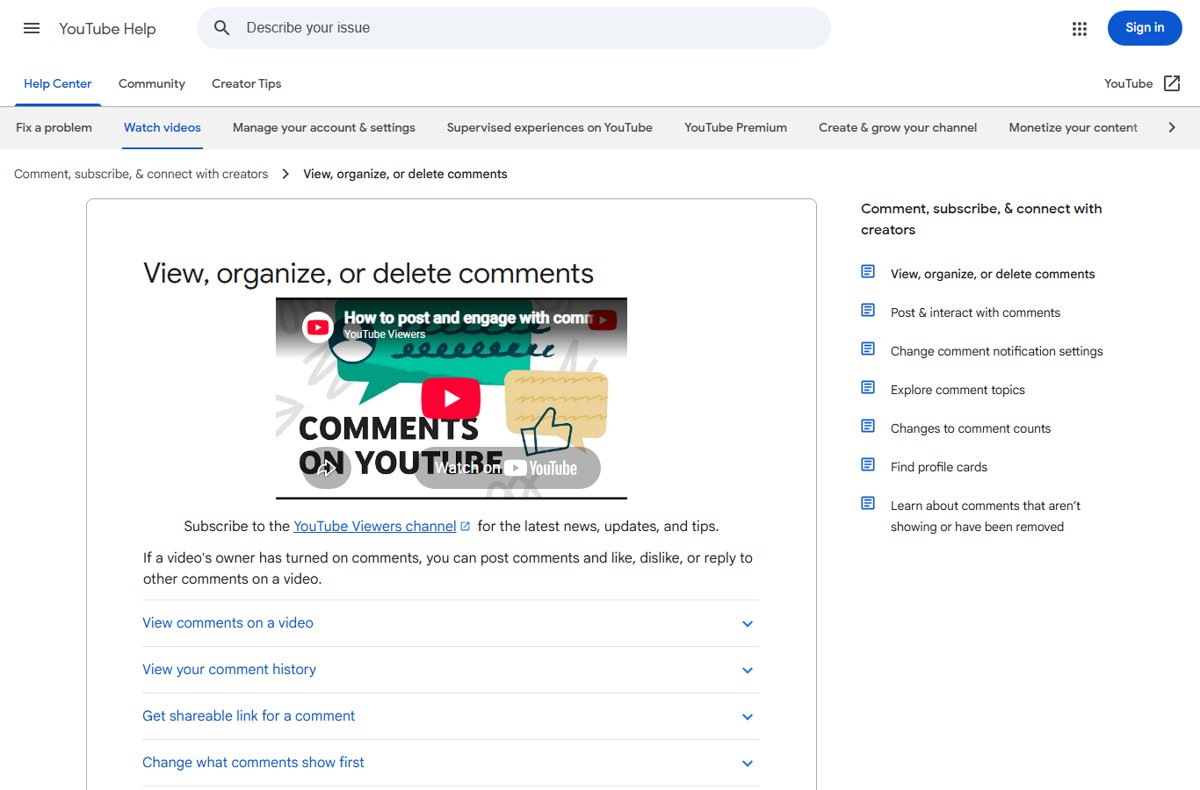Screen dimensions: 1200x790
Task: Click YouTube Help title
Action: [x=107, y=29]
